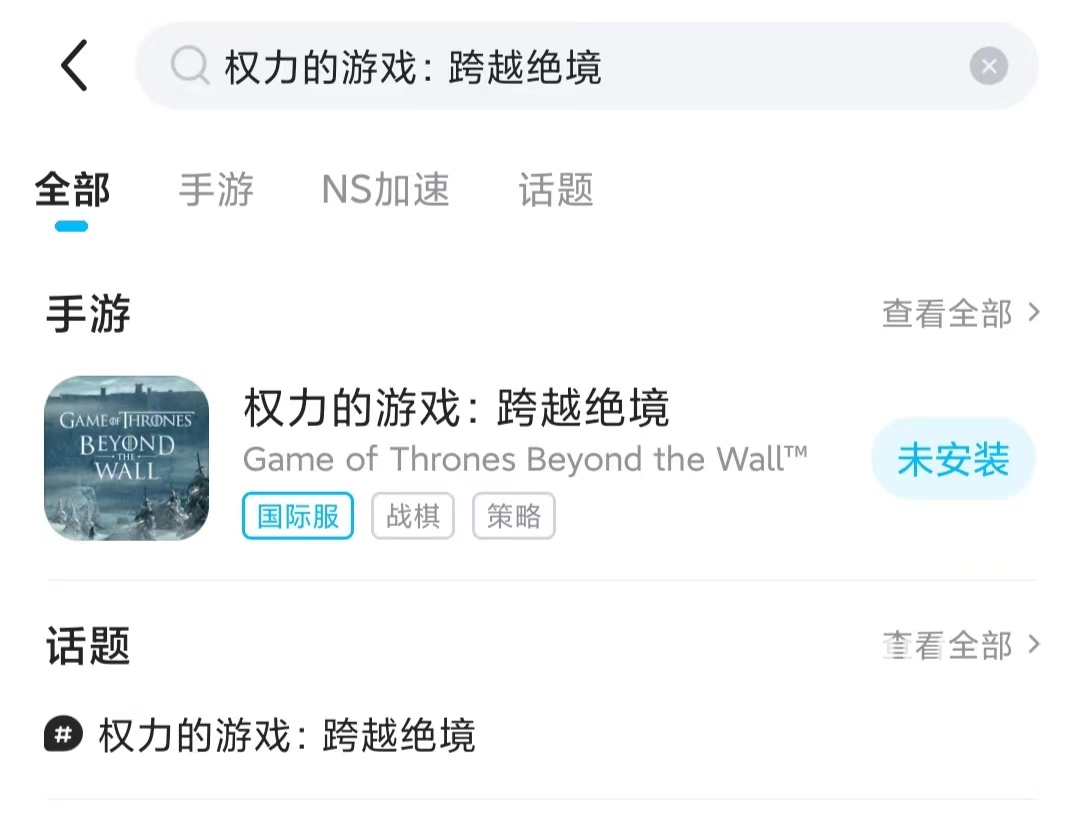
Task: Tap the 未安装 button
Action: (x=953, y=459)
